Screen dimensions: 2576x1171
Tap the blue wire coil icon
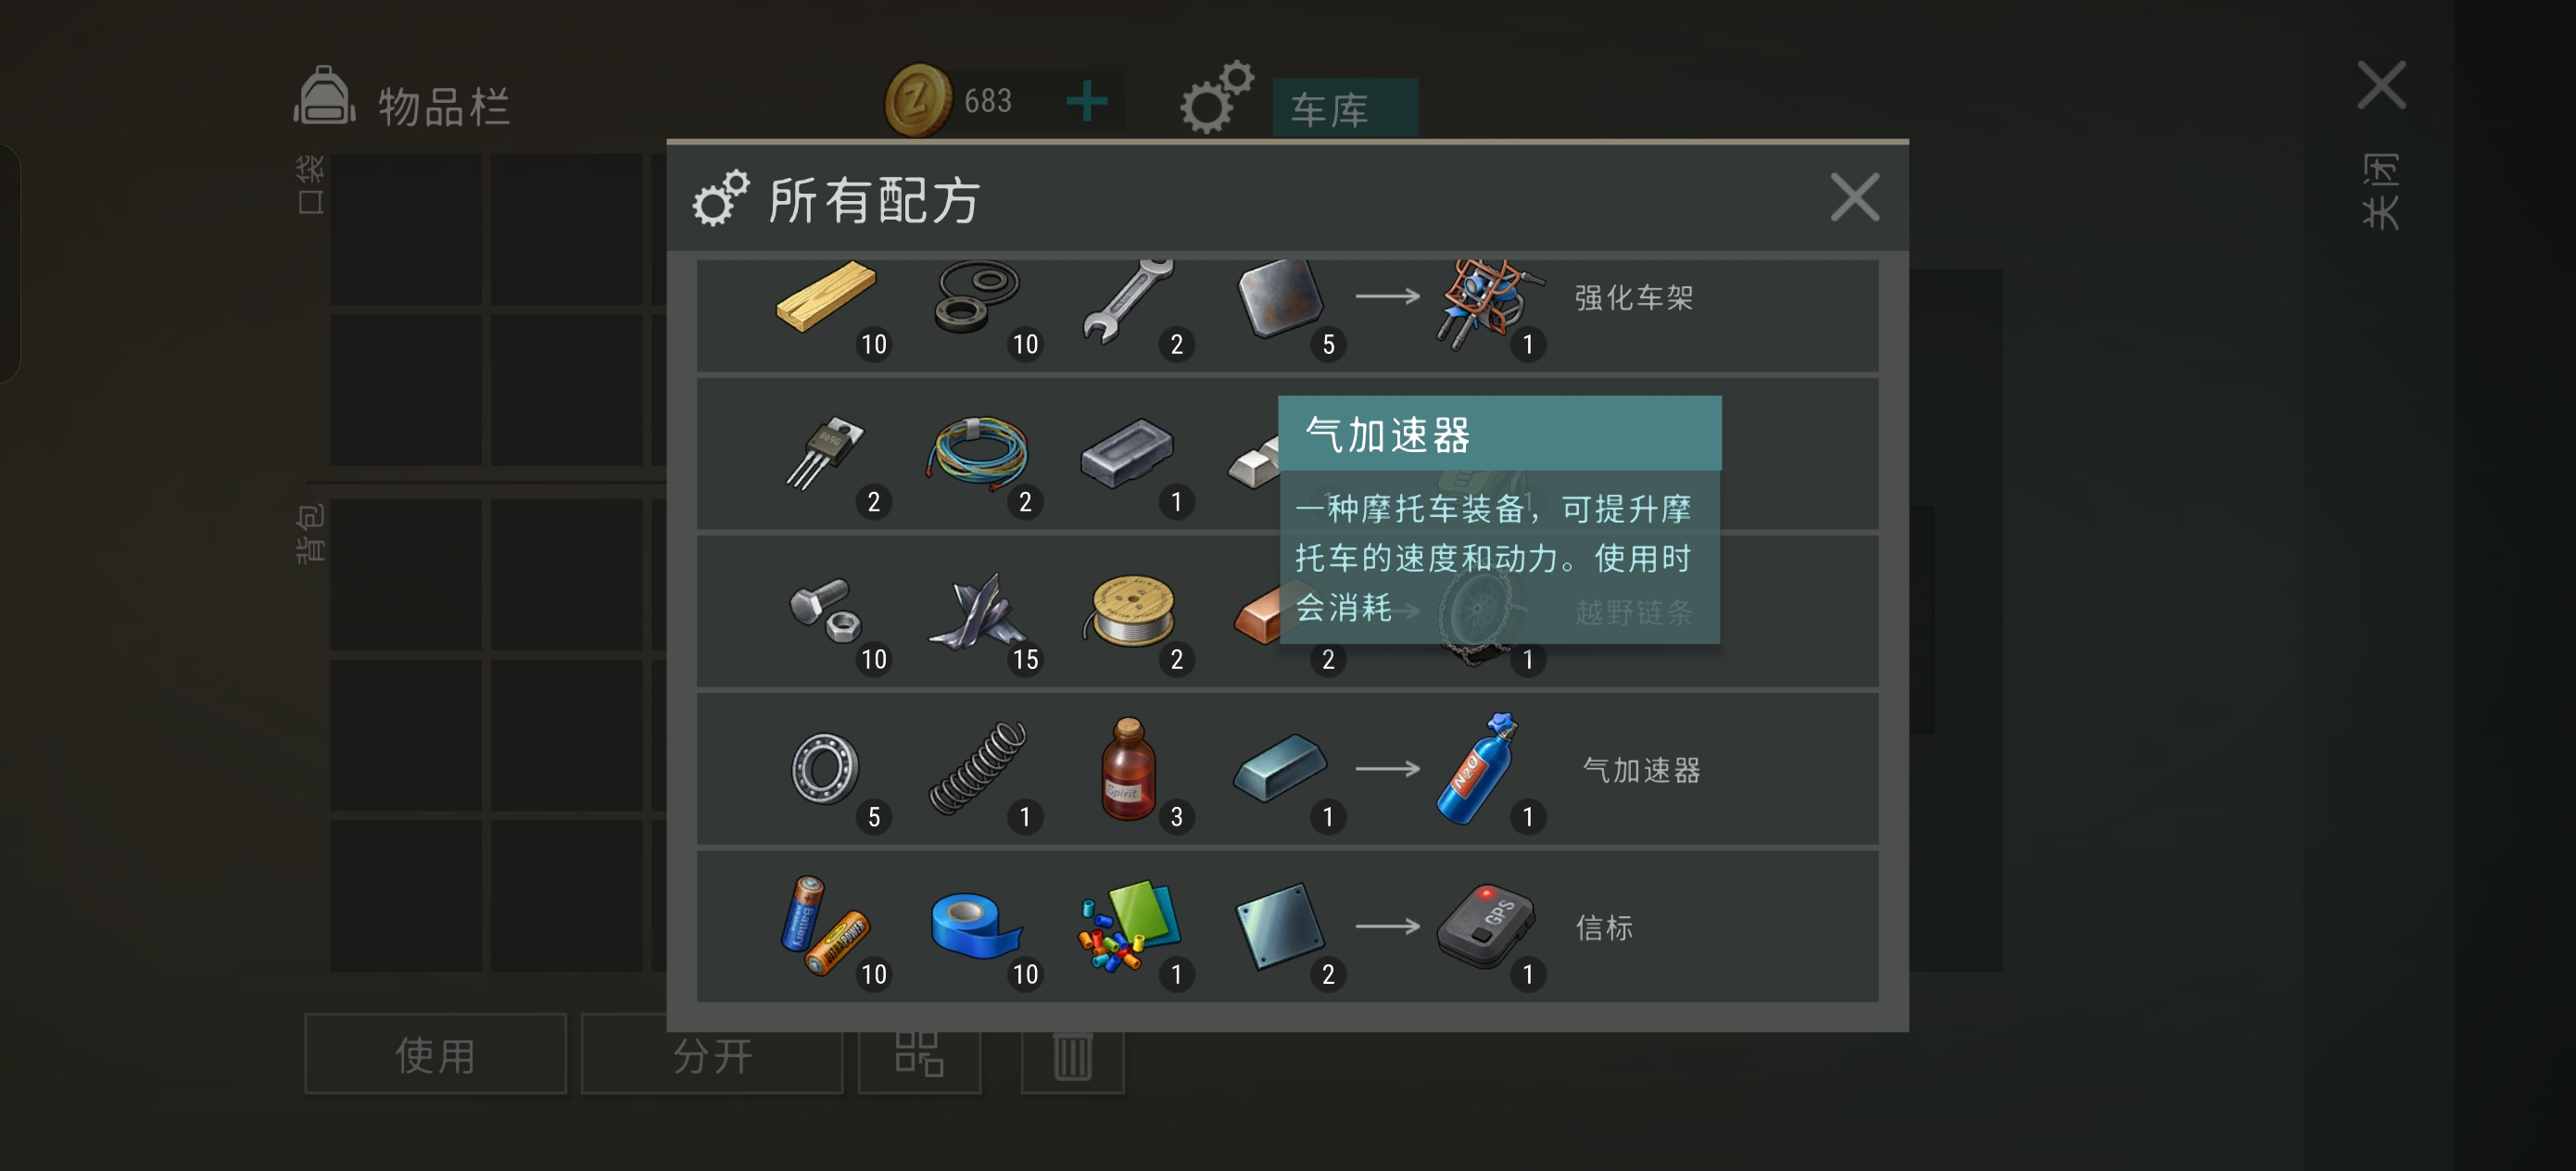coord(976,453)
